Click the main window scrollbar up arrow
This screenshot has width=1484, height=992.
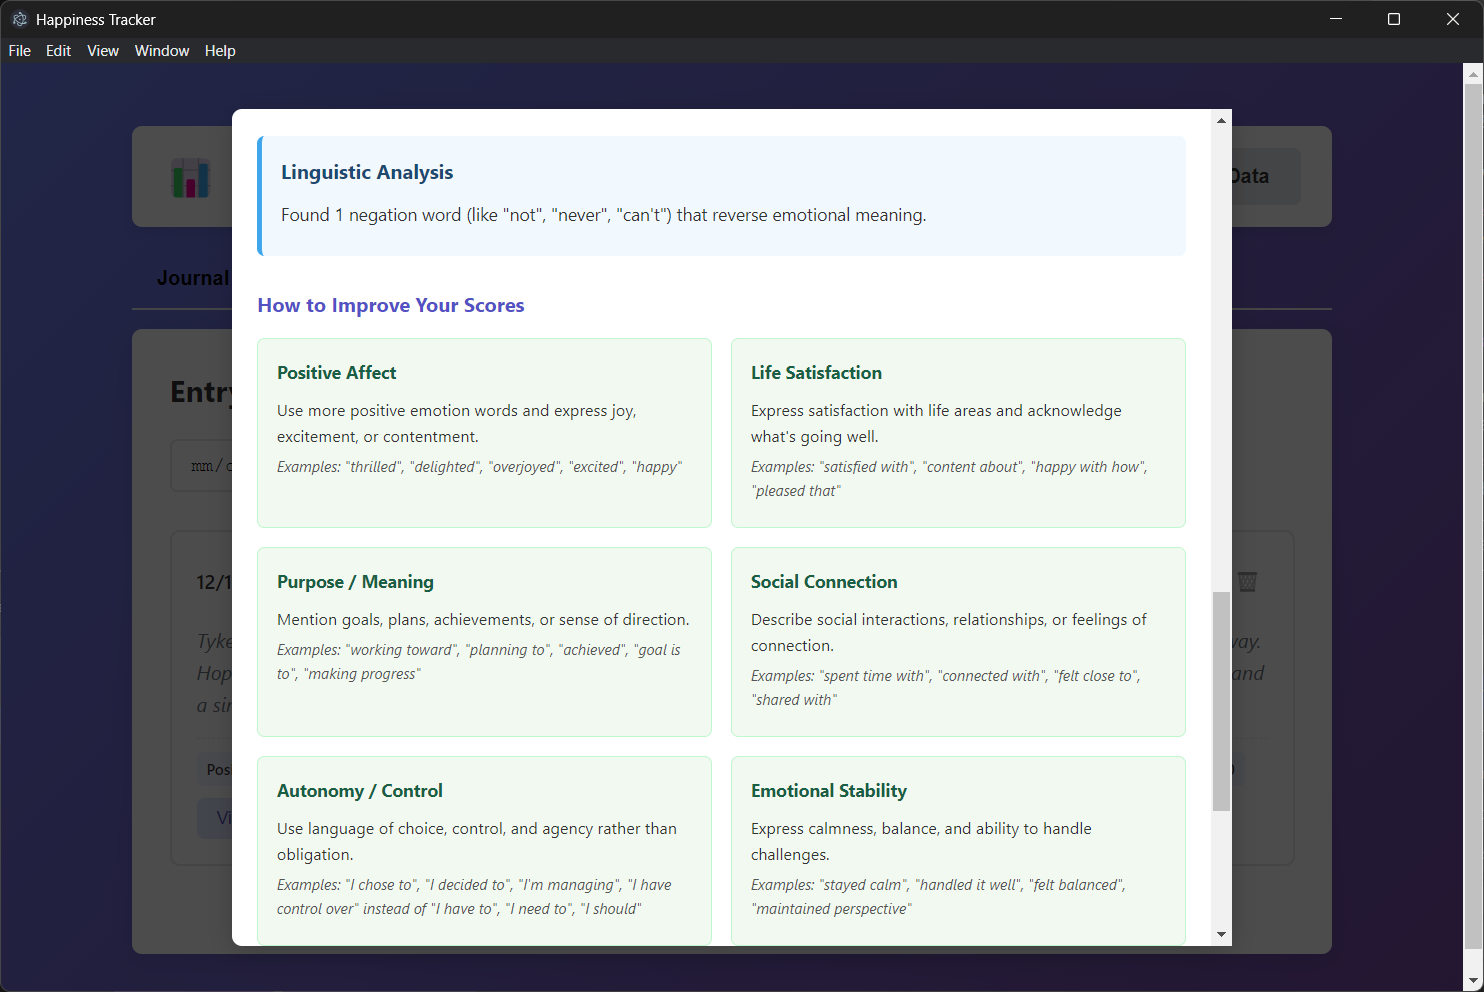(1473, 74)
